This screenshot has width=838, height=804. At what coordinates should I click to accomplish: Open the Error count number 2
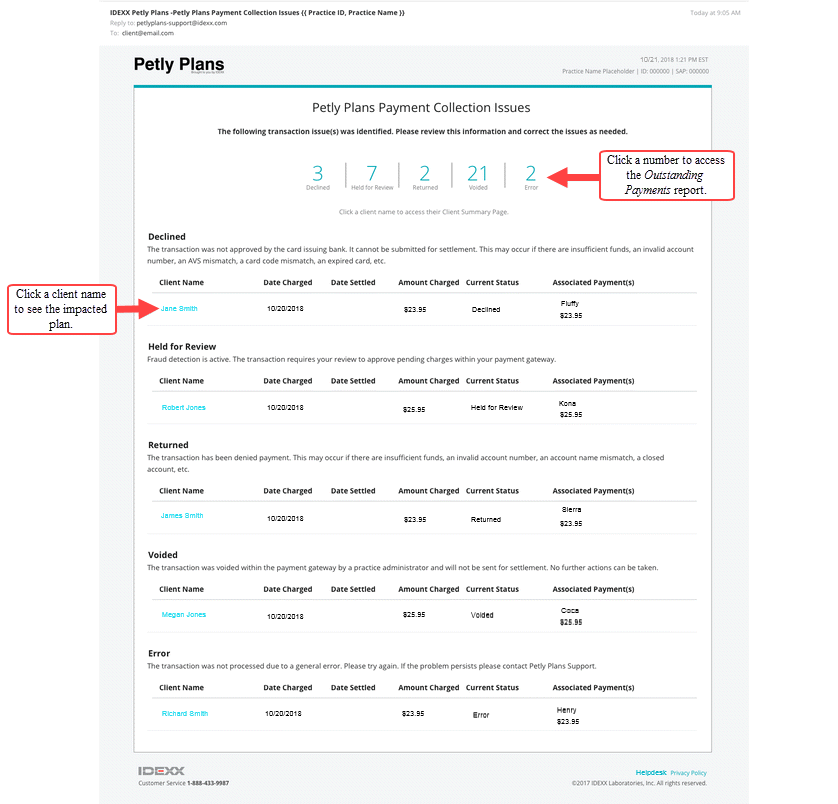(x=530, y=173)
